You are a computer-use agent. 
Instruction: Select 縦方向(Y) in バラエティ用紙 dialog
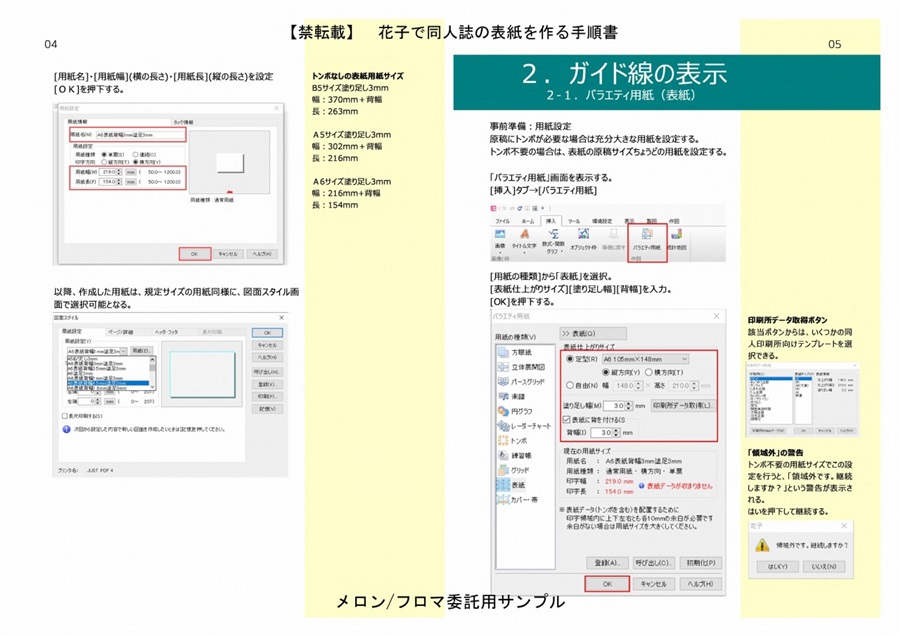606,372
